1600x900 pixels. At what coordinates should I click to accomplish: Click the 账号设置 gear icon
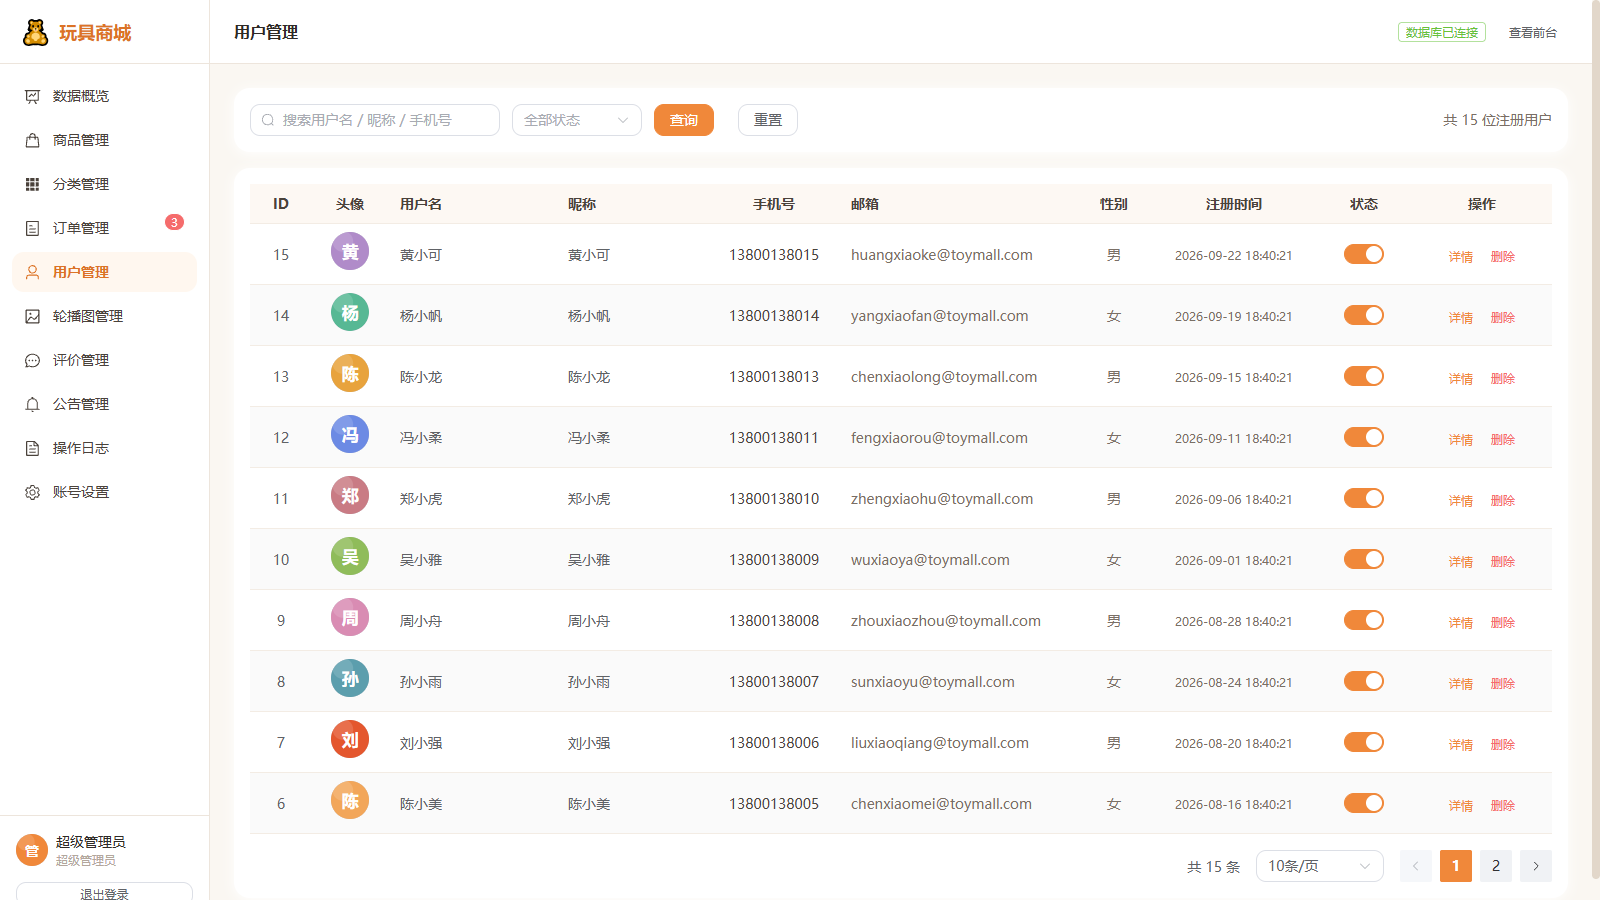coord(32,492)
